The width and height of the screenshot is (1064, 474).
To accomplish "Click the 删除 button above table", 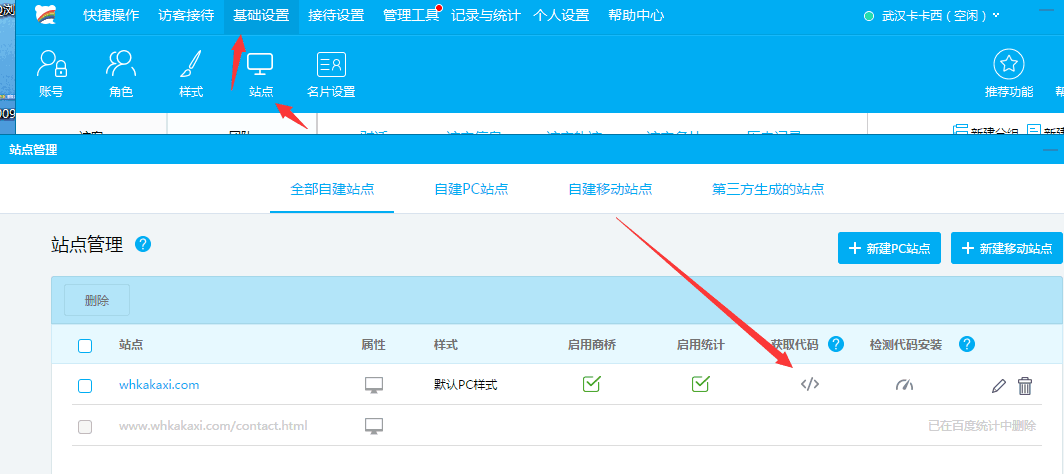I will tap(97, 300).
